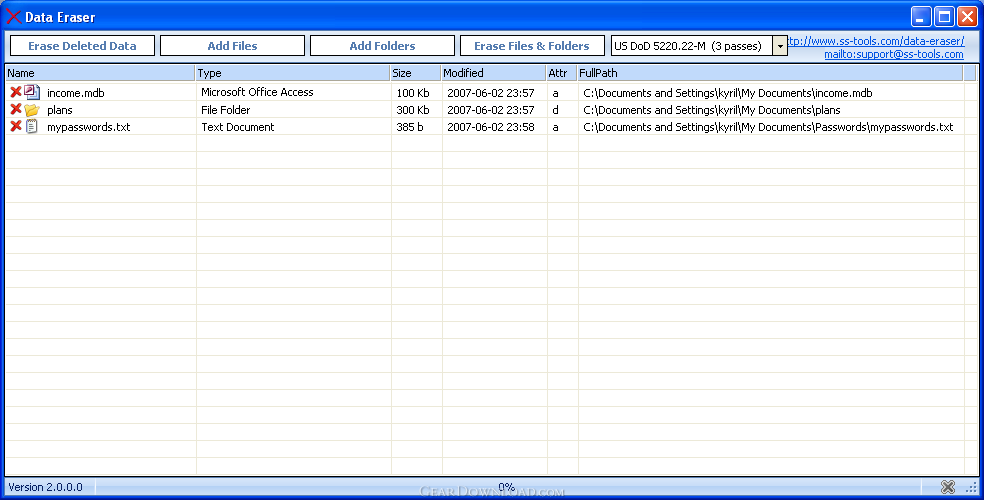Click Erase Deleted Data button
This screenshot has height=500, width=984.
point(82,46)
